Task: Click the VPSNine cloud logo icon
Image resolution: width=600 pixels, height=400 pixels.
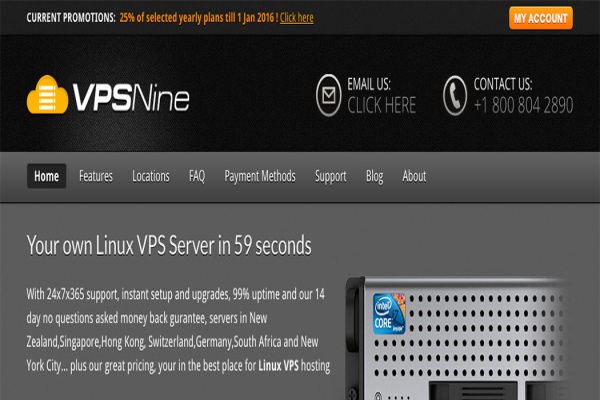Action: pyautogui.click(x=47, y=95)
